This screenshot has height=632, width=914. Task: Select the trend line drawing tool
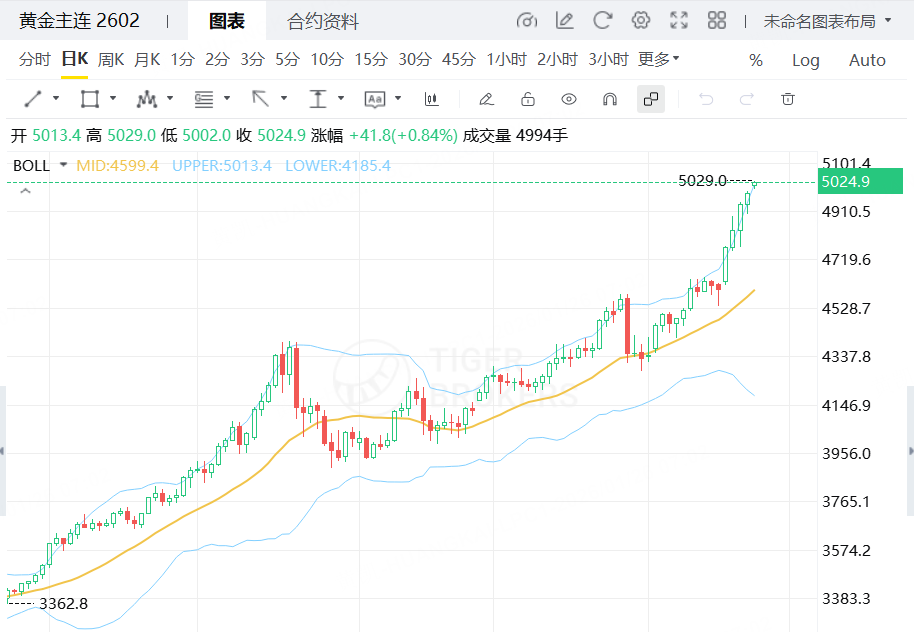(x=33, y=99)
